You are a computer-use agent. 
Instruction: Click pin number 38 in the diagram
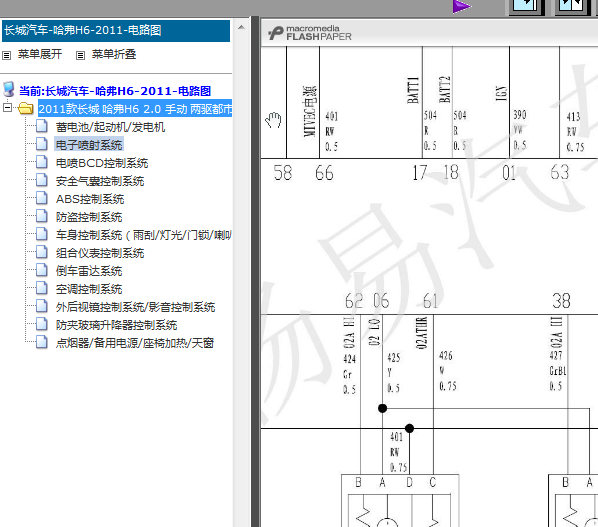coord(561,301)
